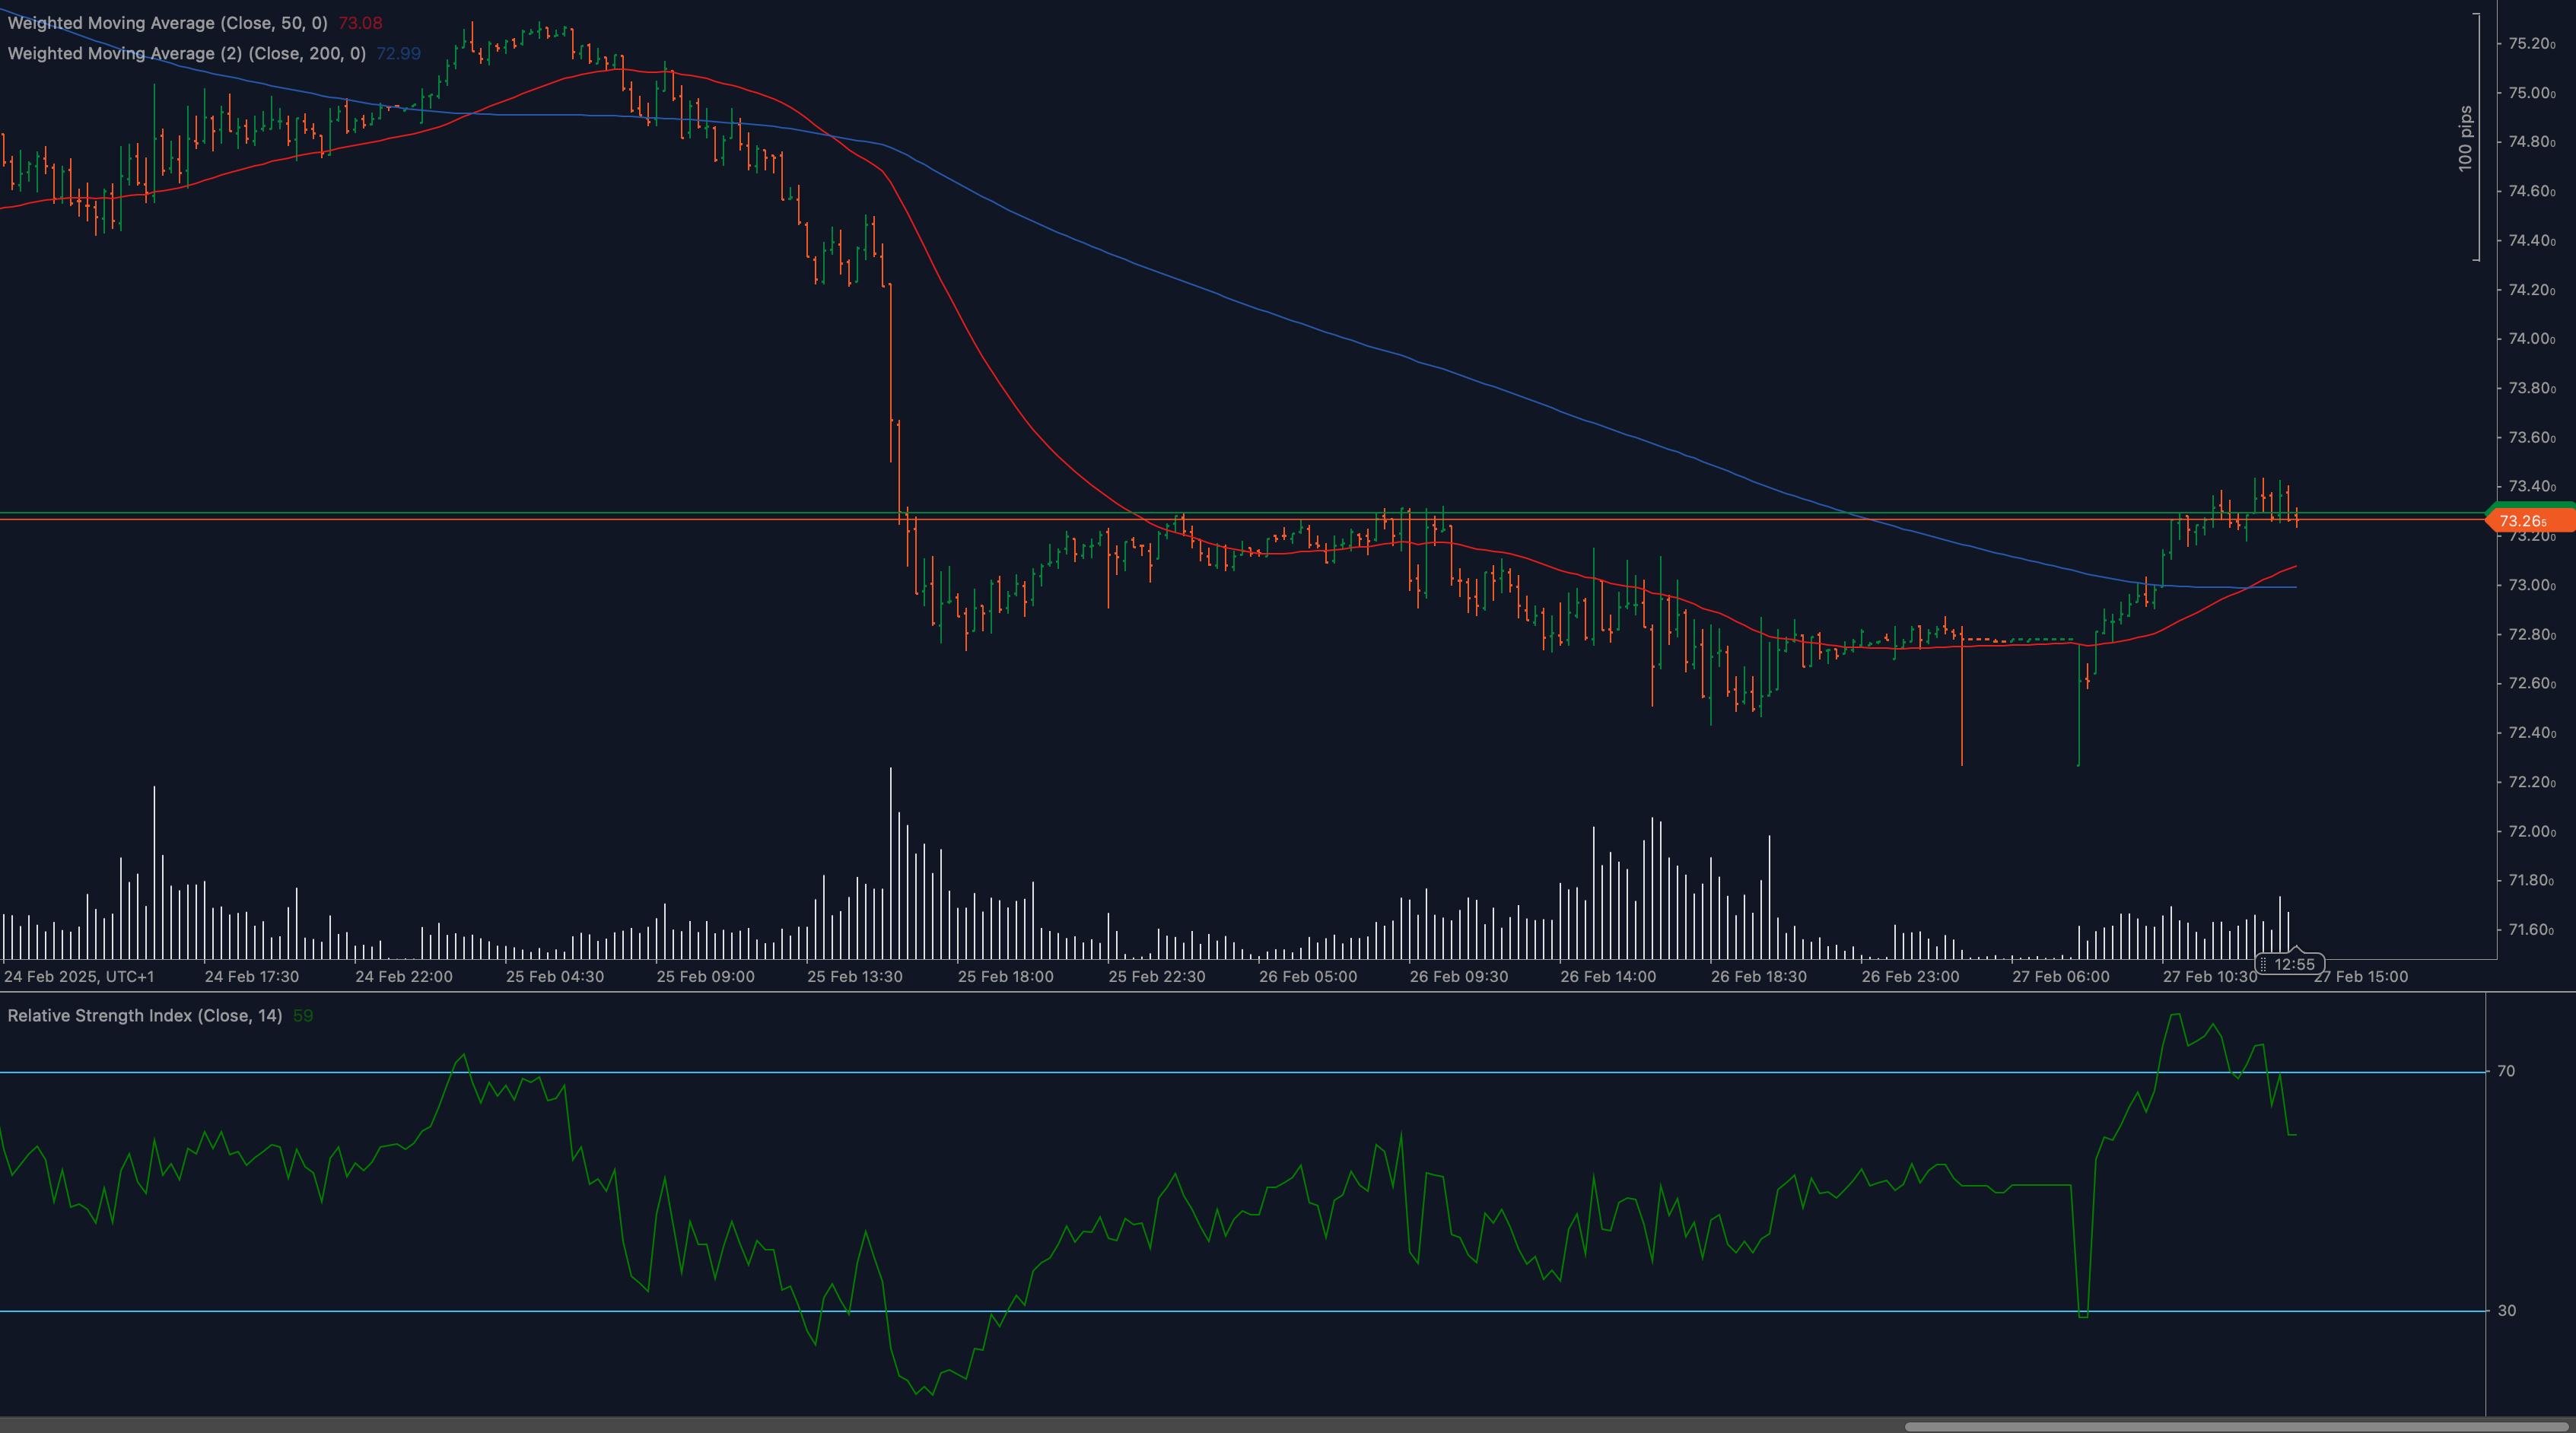Click the 26 Feb 18:30 time label
The image size is (2576, 1433).
1759,976
